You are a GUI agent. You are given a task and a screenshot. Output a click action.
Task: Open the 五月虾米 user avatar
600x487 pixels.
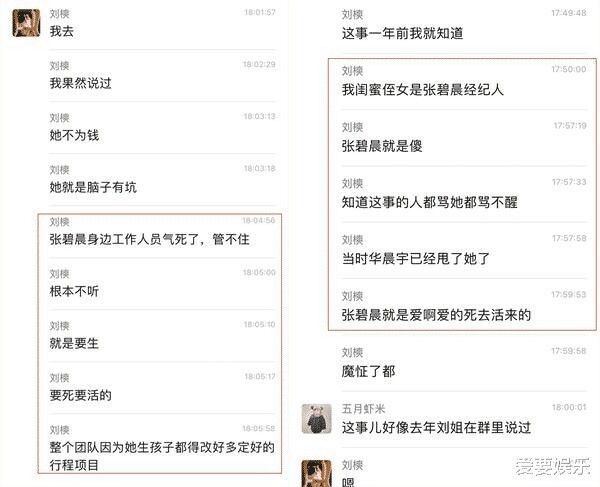point(316,419)
